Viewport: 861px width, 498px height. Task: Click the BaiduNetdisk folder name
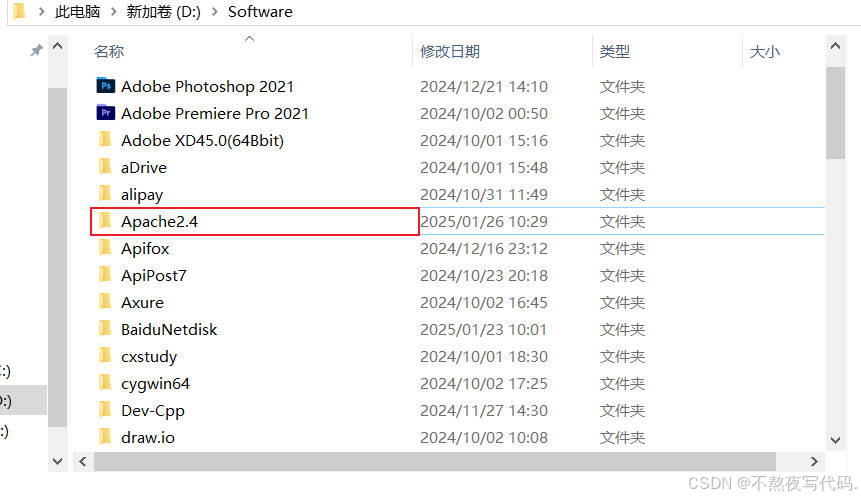[x=169, y=329]
